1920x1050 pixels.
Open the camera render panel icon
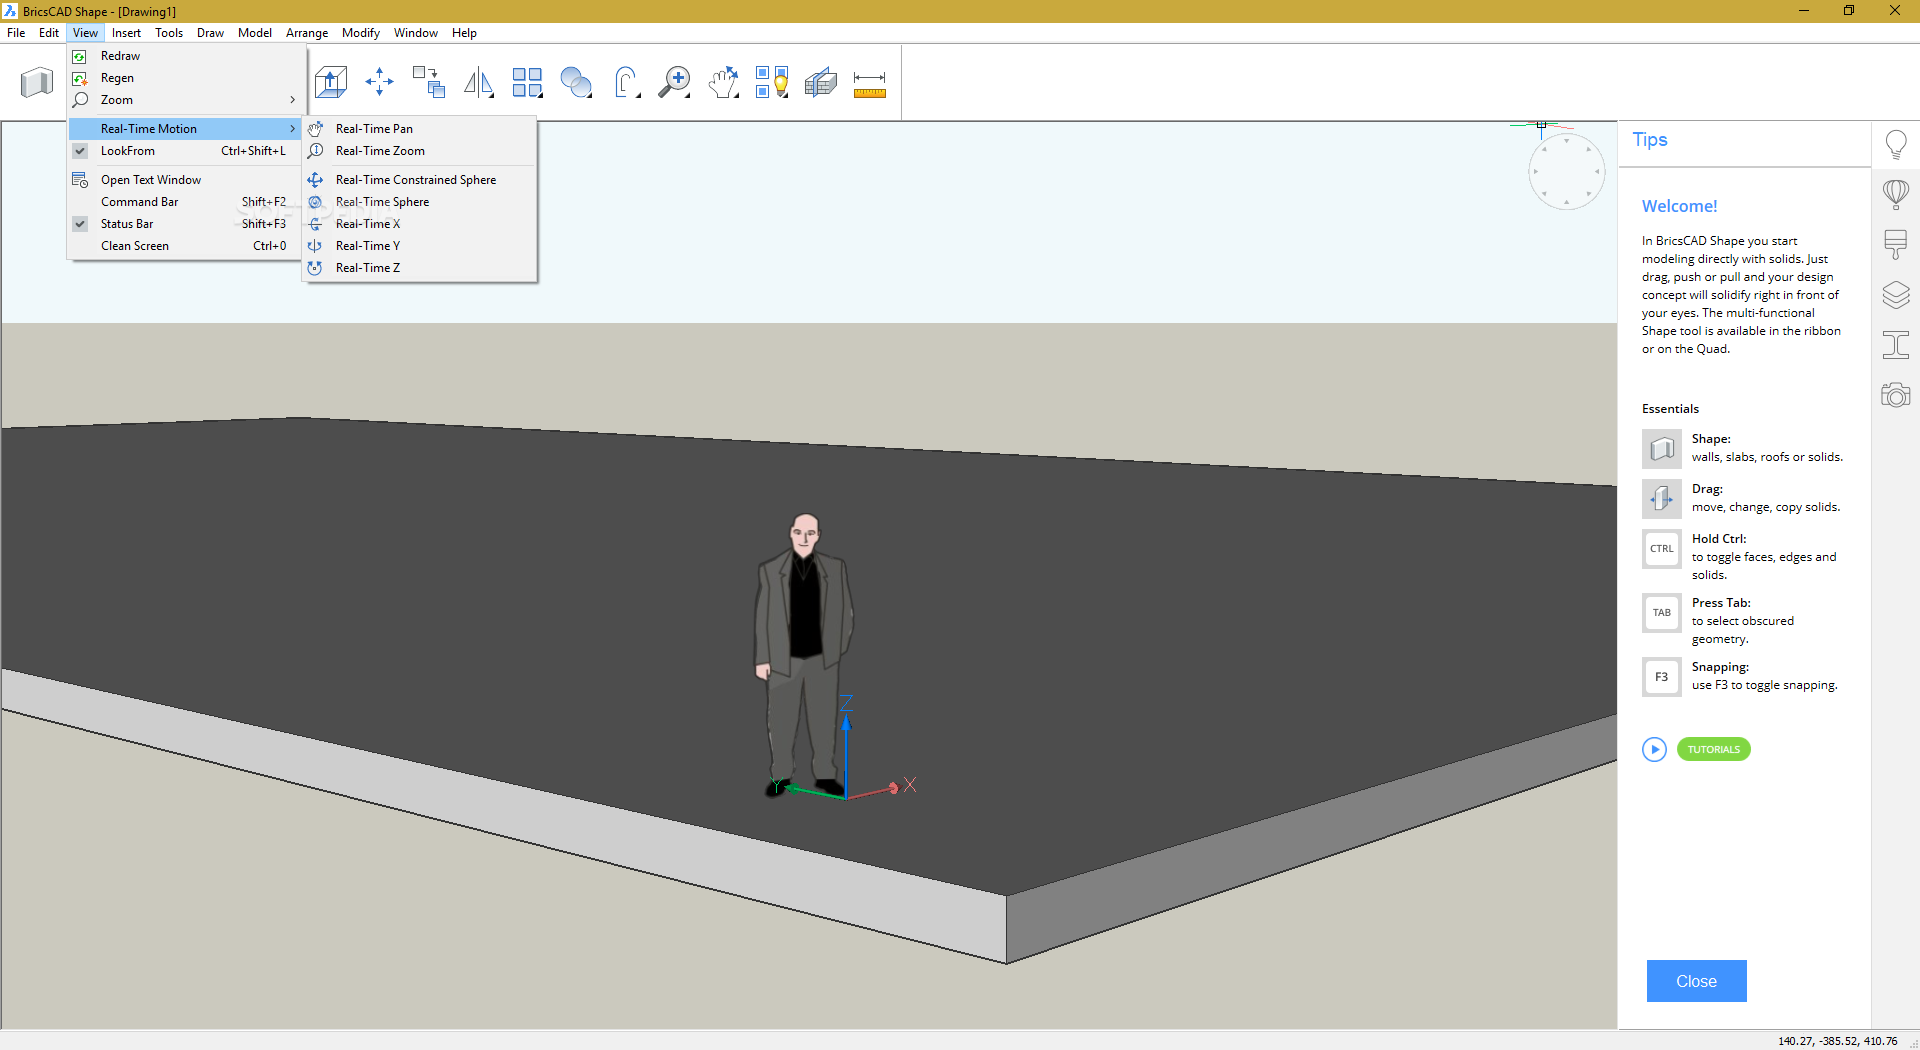(1896, 395)
